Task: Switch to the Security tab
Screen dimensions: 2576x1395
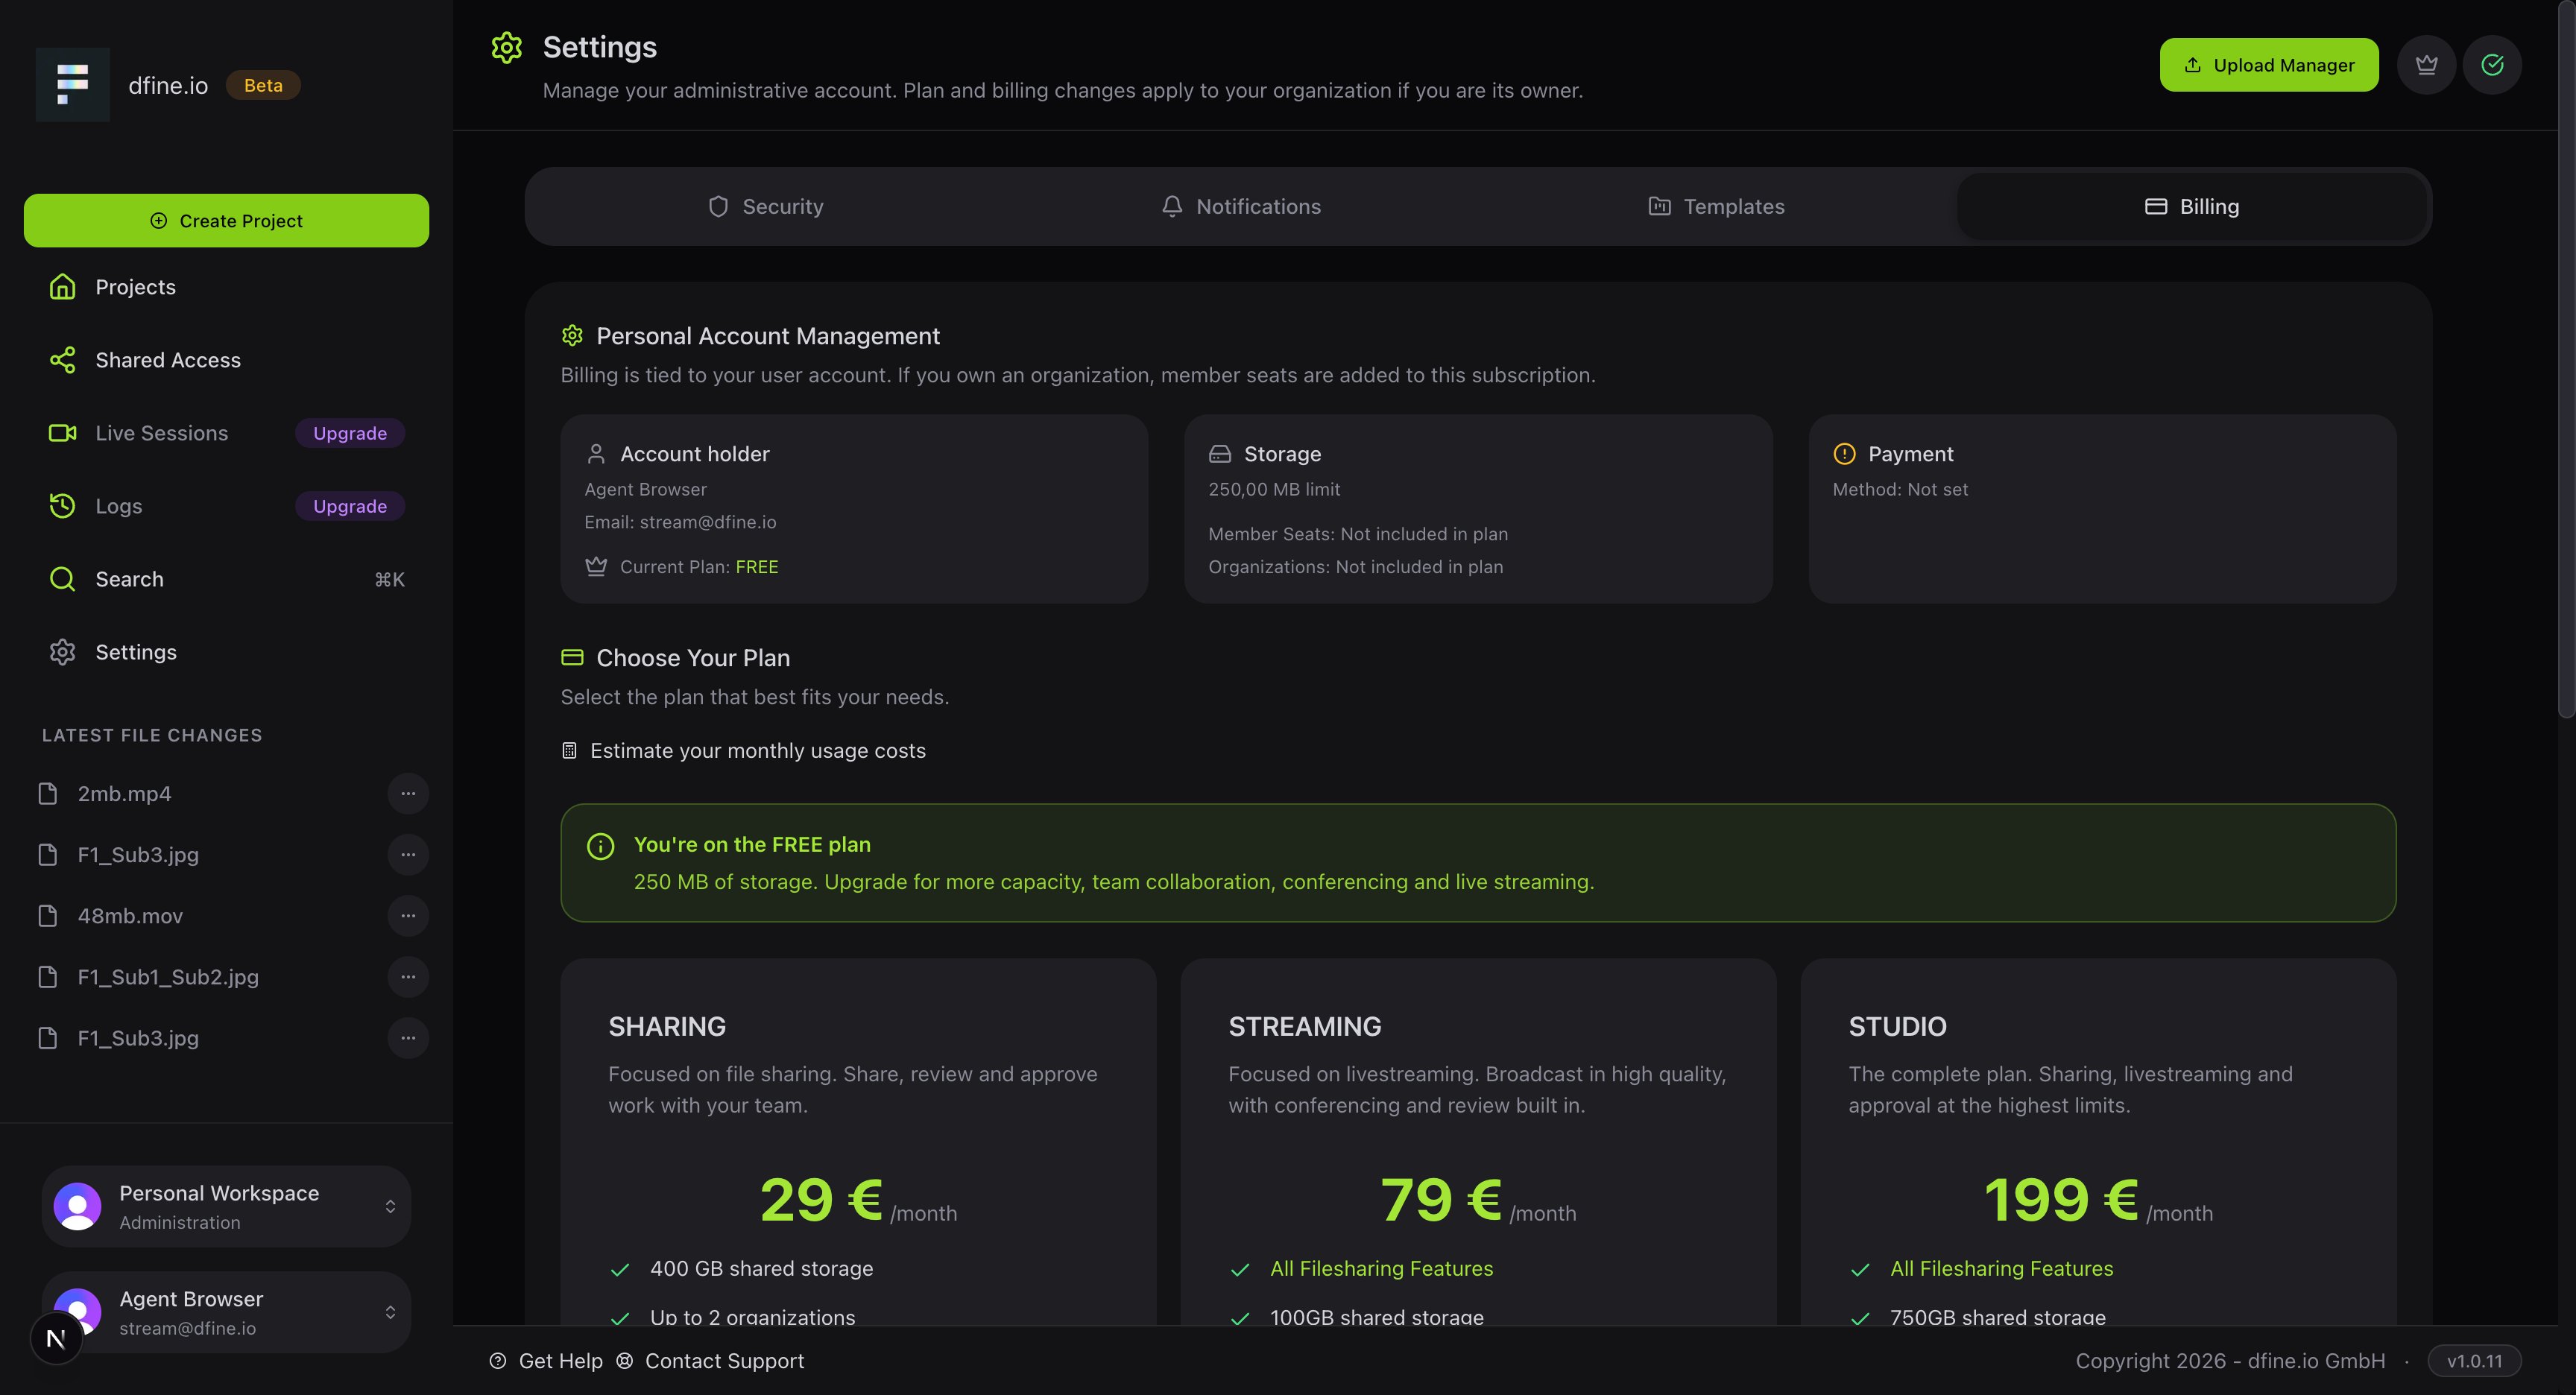Action: pyautogui.click(x=765, y=206)
